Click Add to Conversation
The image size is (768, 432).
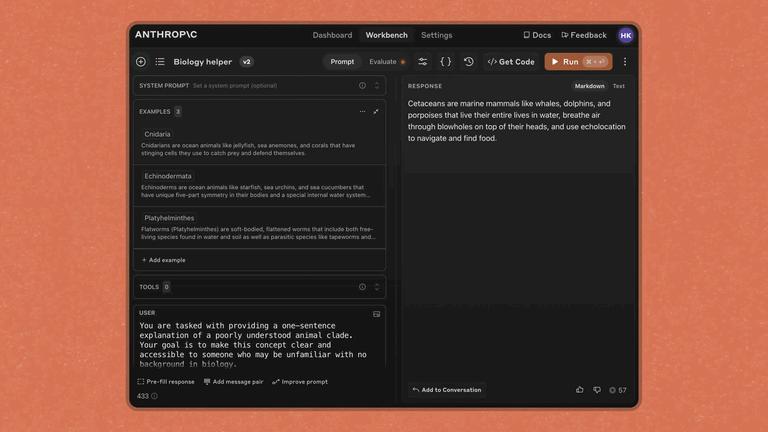tap(447, 390)
